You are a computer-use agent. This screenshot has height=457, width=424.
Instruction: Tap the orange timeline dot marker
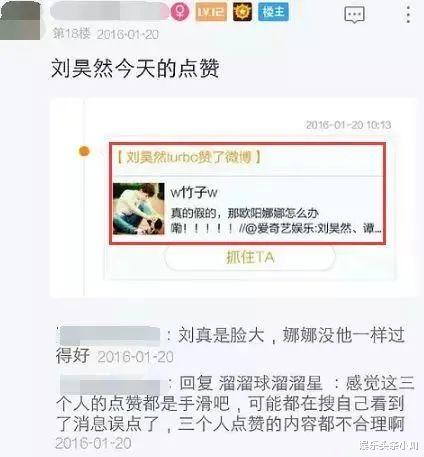click(x=84, y=151)
